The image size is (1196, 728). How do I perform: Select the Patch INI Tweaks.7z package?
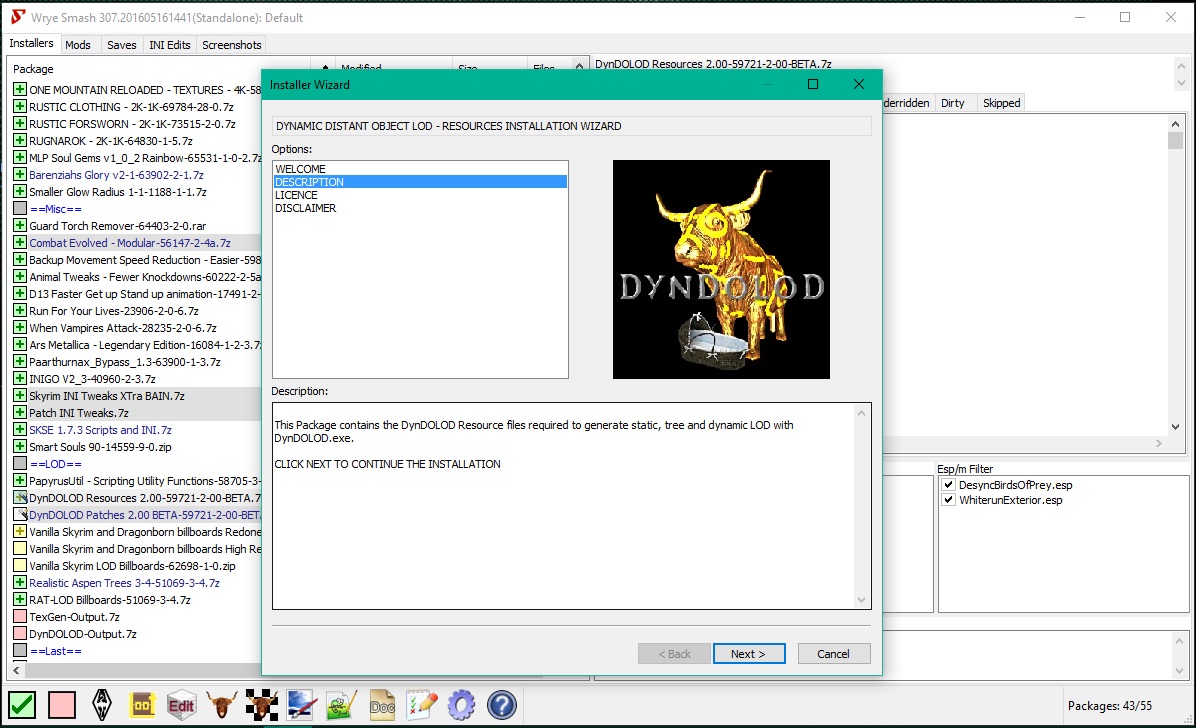coord(137,413)
